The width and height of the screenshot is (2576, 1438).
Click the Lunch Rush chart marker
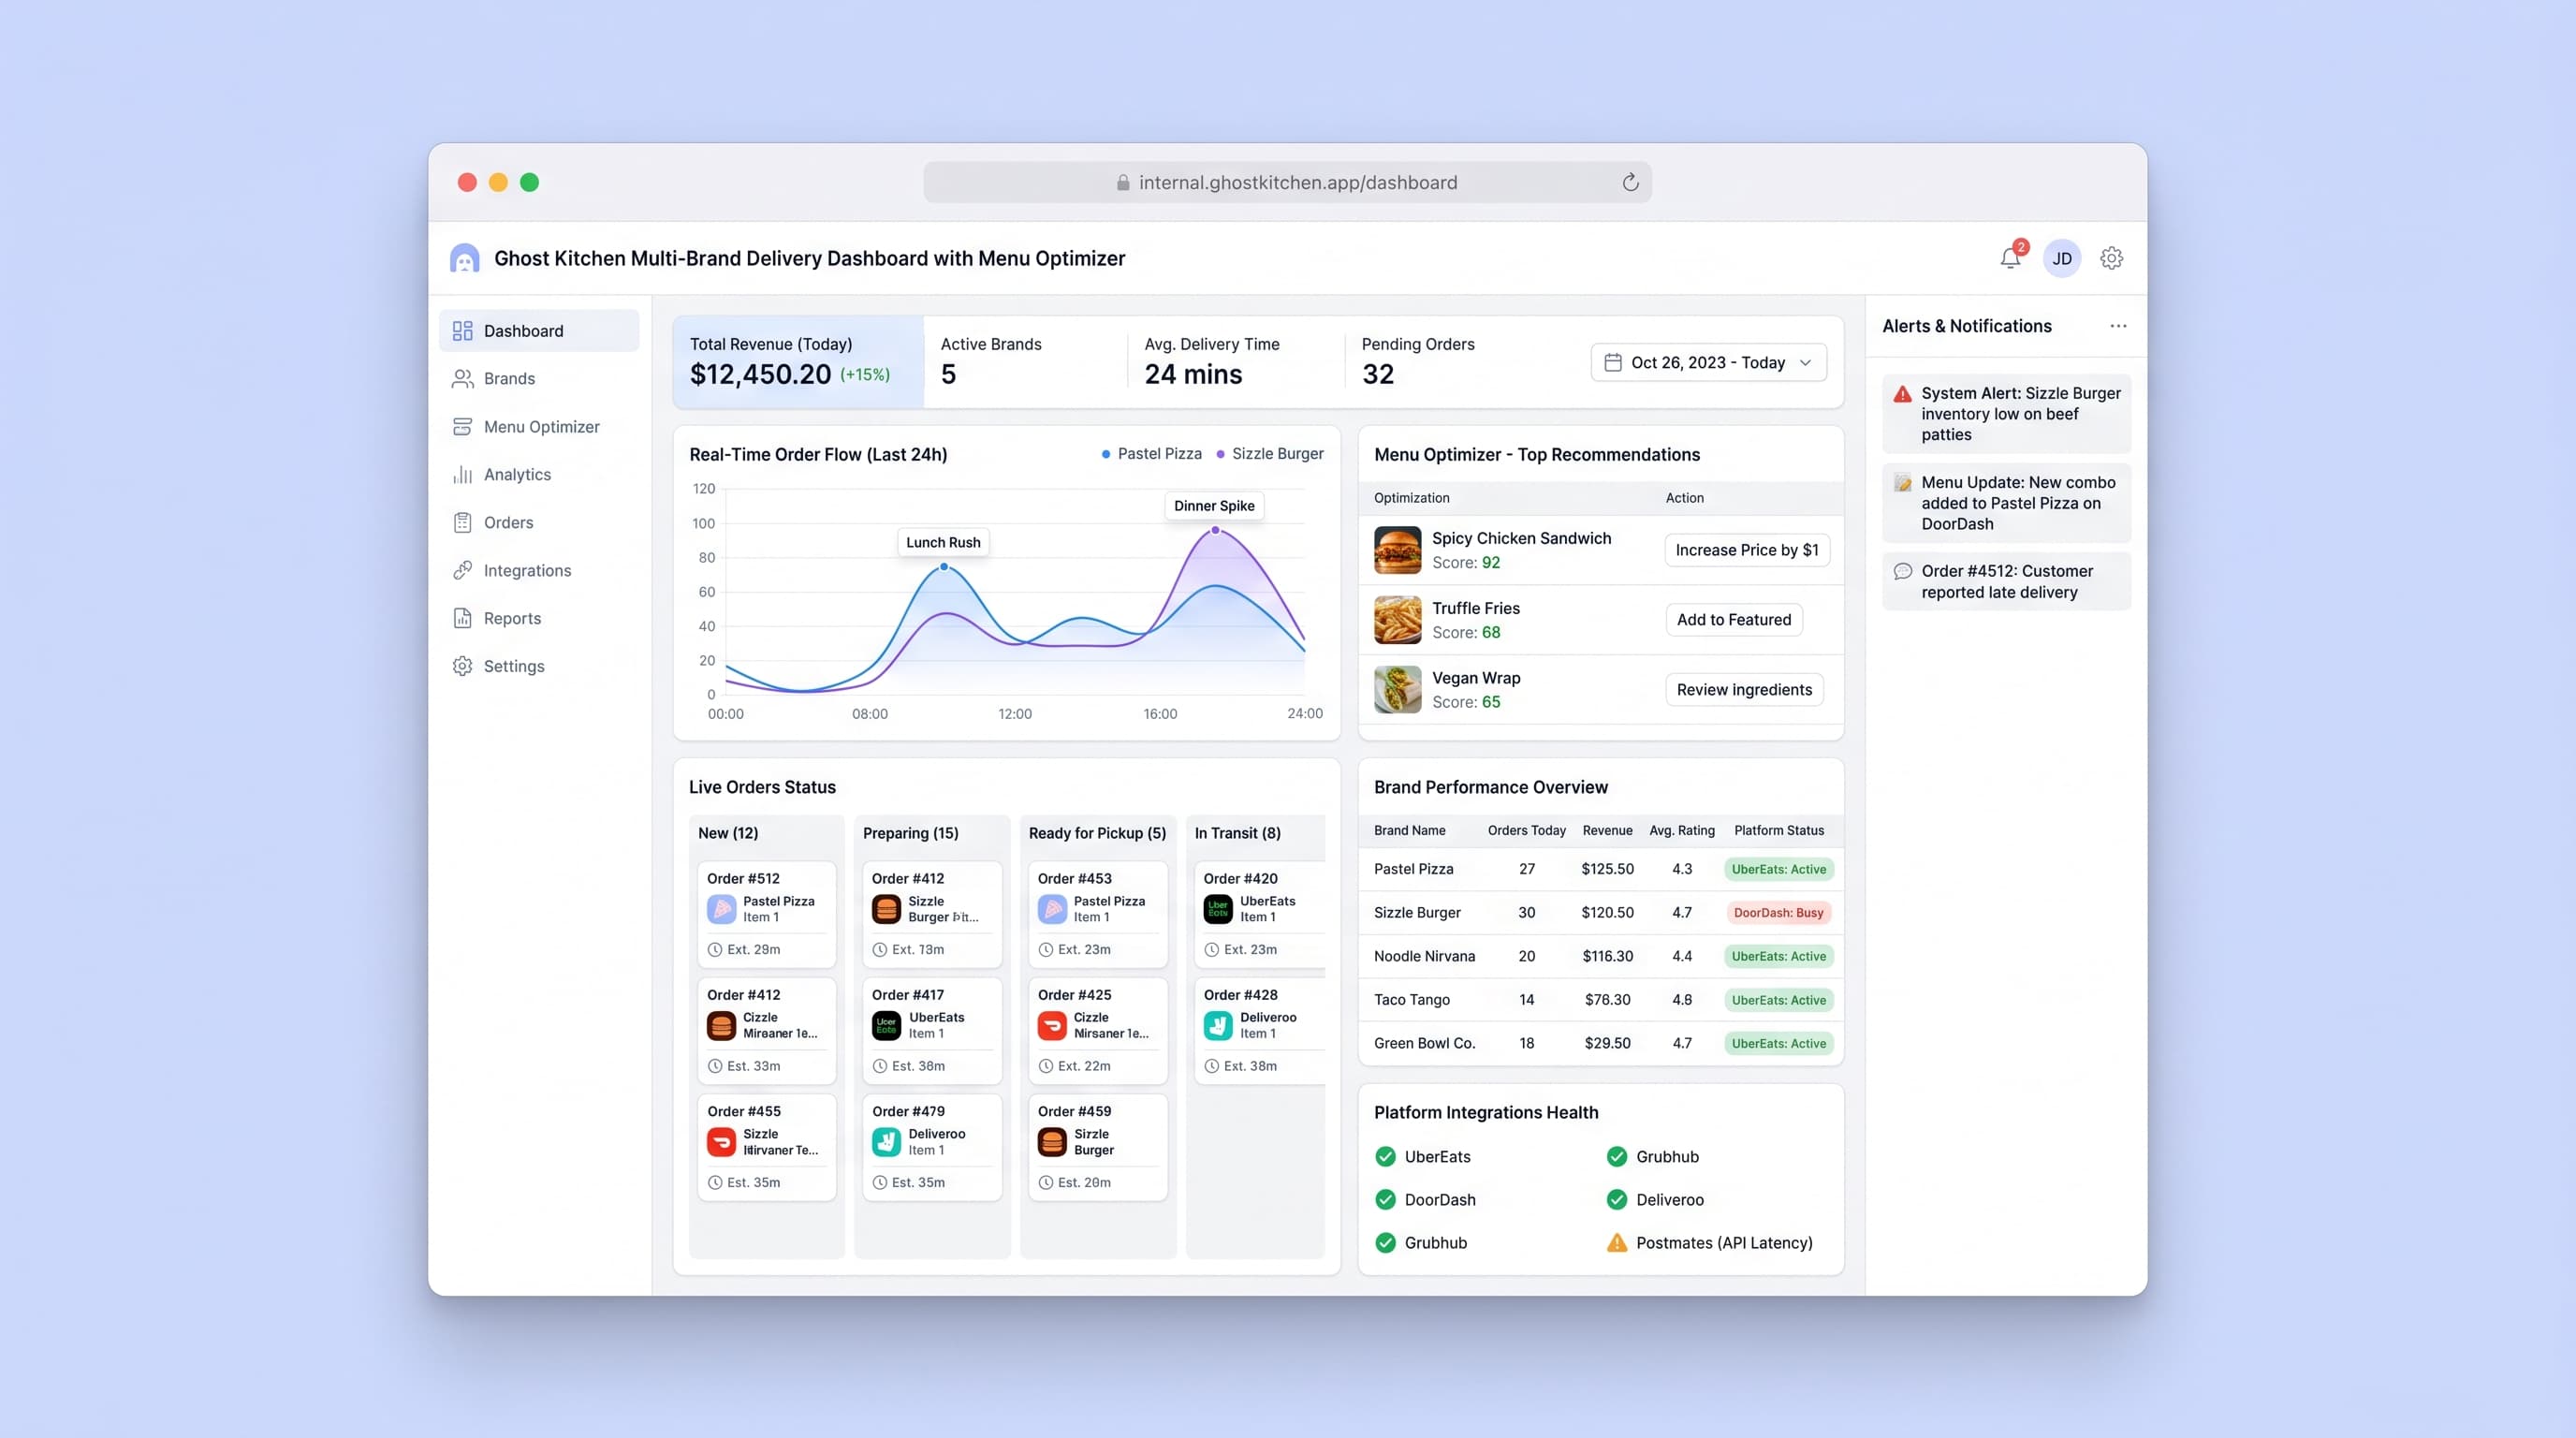click(x=943, y=567)
